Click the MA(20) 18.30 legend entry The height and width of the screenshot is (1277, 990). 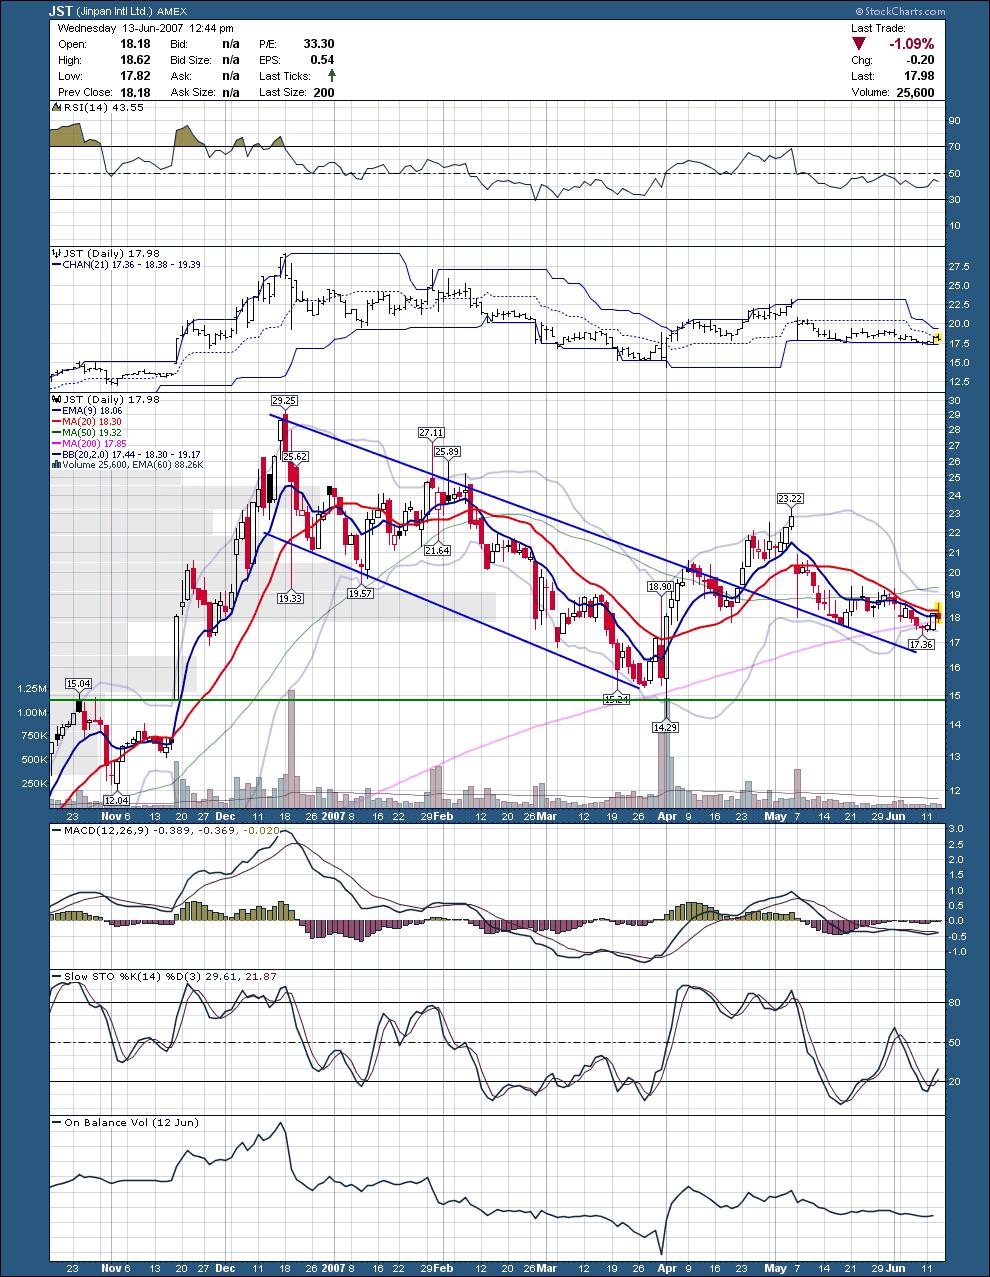point(94,422)
